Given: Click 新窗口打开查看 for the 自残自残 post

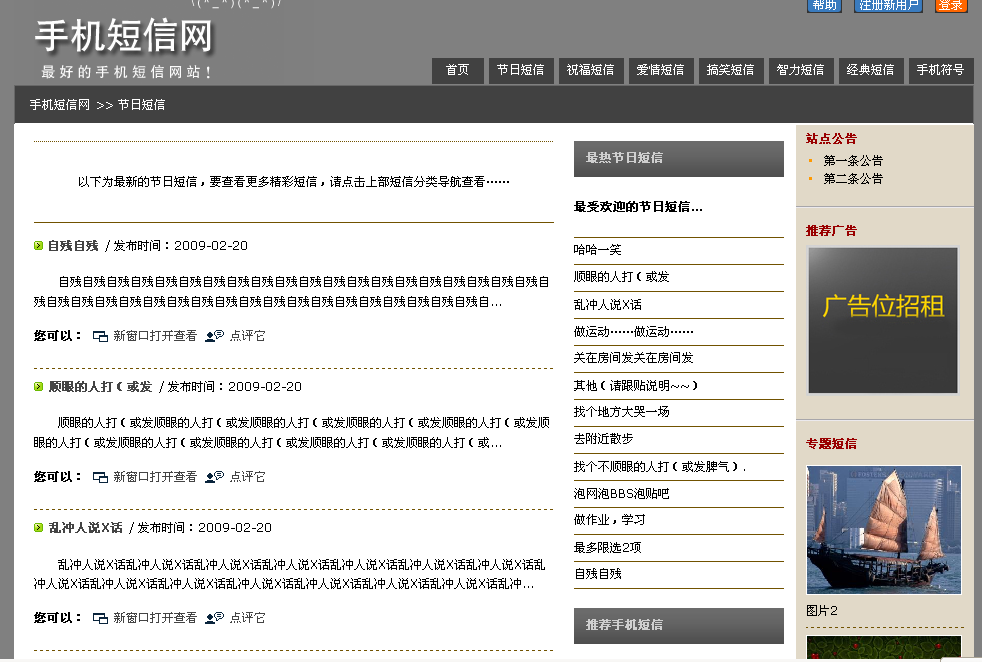Looking at the screenshot, I should (x=155, y=336).
